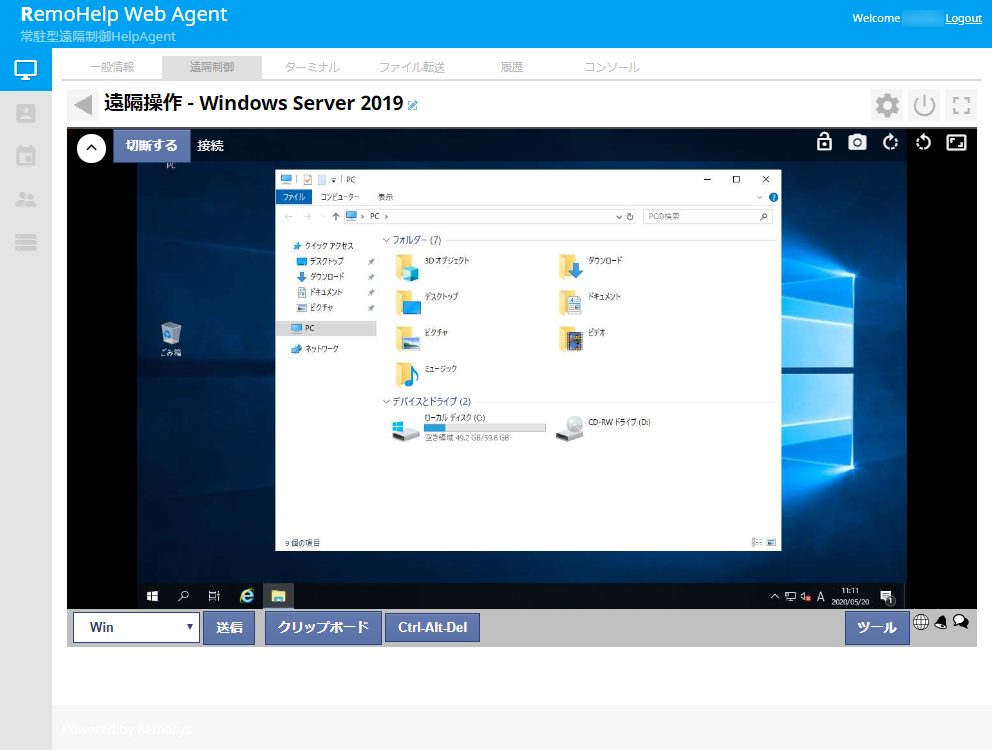Open the users group sidebar icon
The width and height of the screenshot is (992, 750).
[25, 199]
